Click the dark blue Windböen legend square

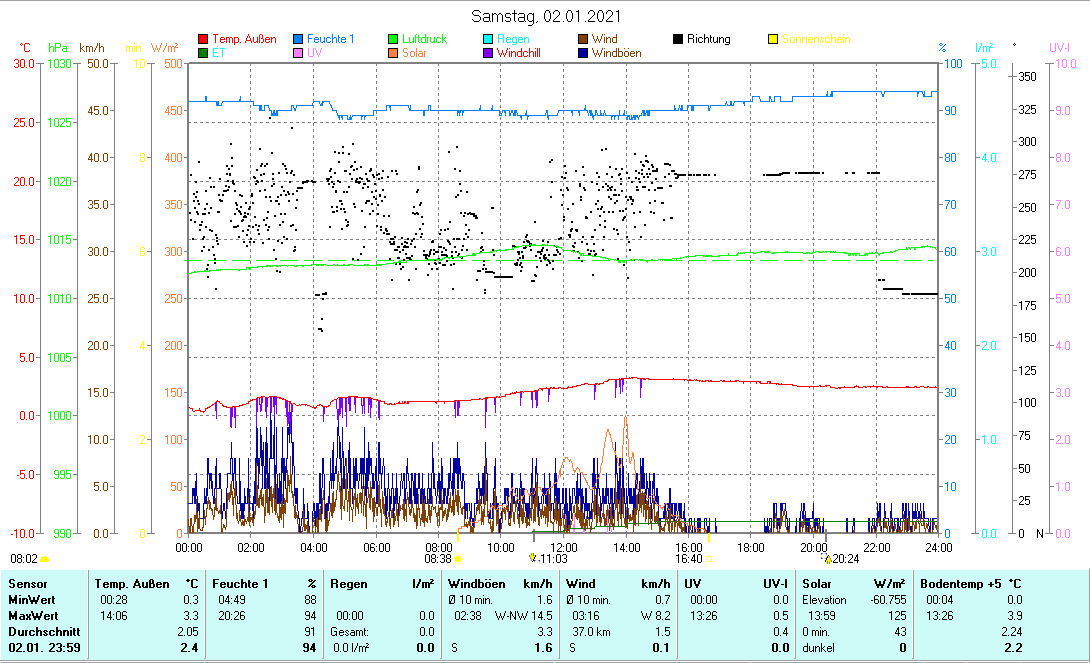(583, 53)
